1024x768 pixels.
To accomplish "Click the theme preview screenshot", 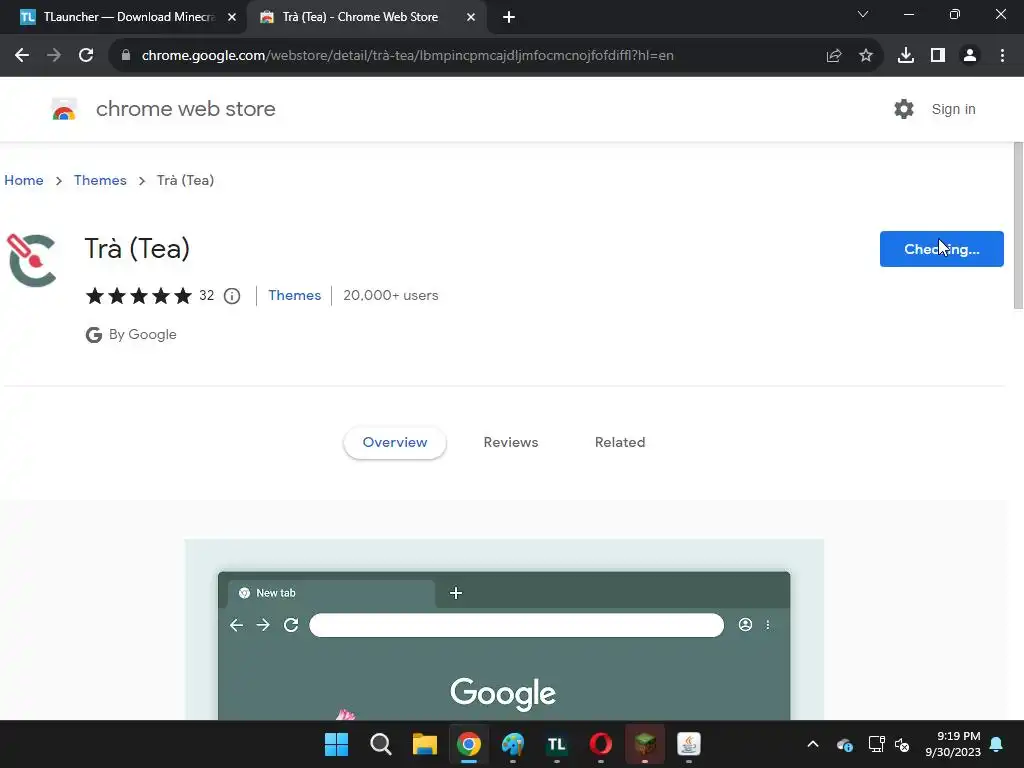I will point(504,630).
